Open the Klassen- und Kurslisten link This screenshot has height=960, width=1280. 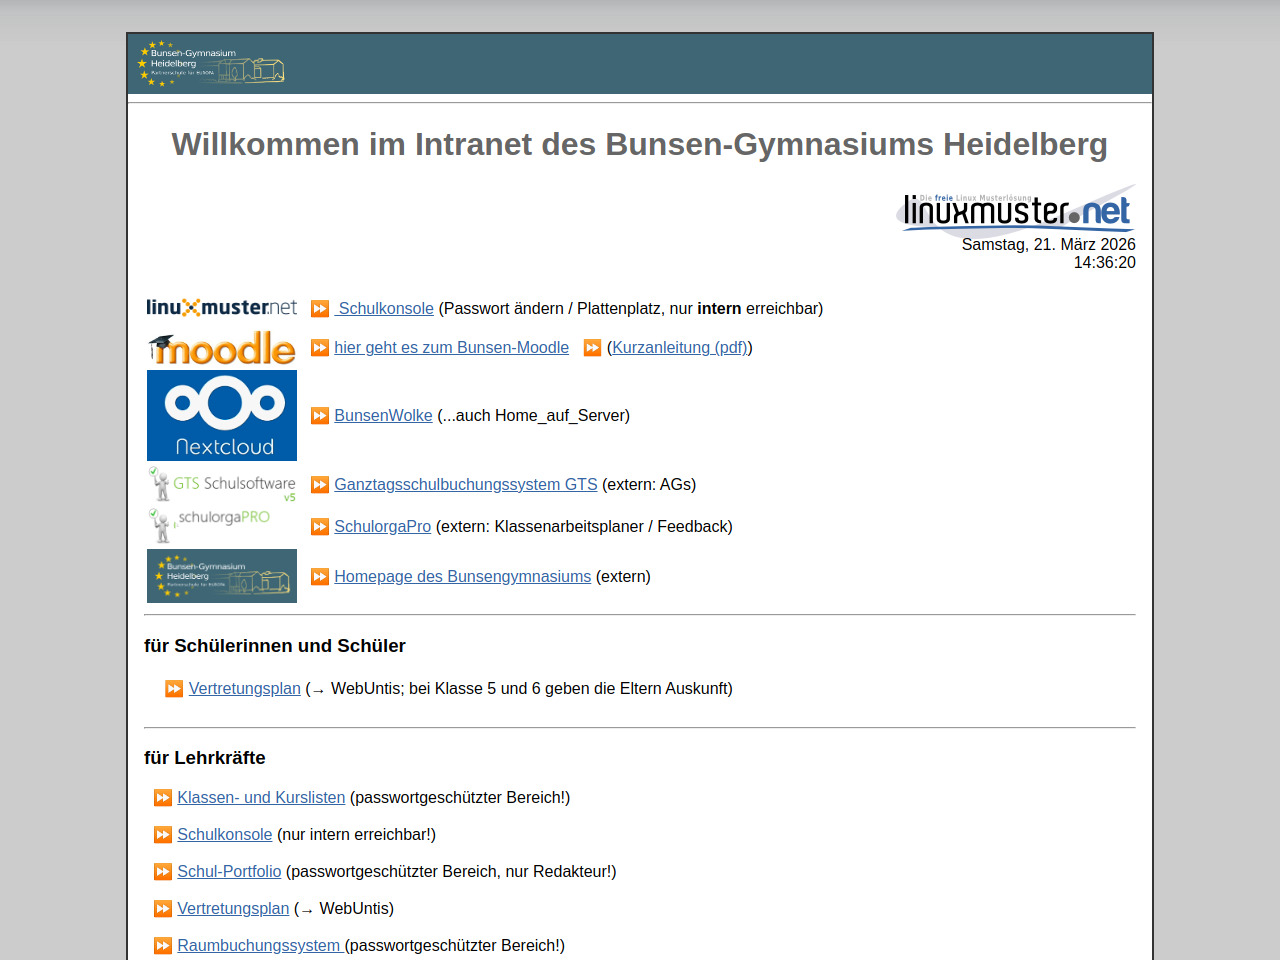pyautogui.click(x=261, y=798)
